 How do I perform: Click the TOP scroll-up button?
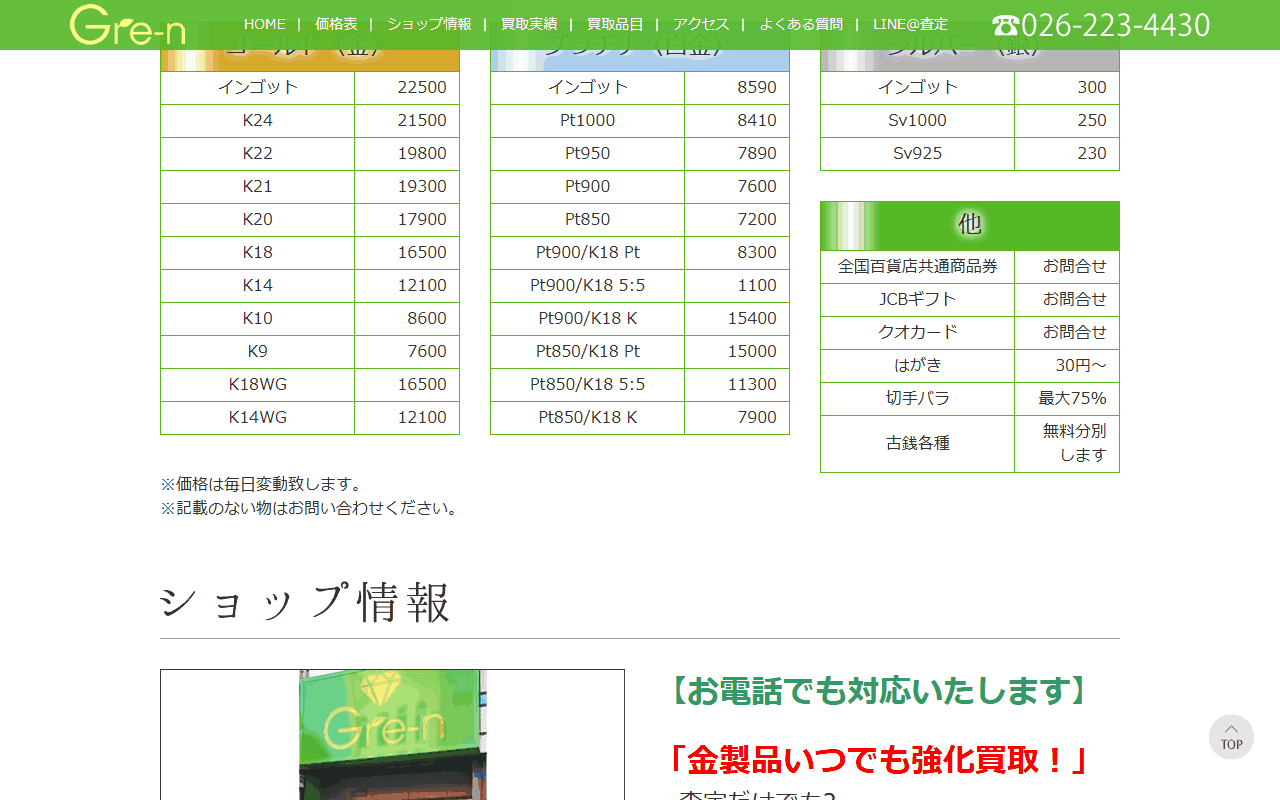click(1231, 737)
